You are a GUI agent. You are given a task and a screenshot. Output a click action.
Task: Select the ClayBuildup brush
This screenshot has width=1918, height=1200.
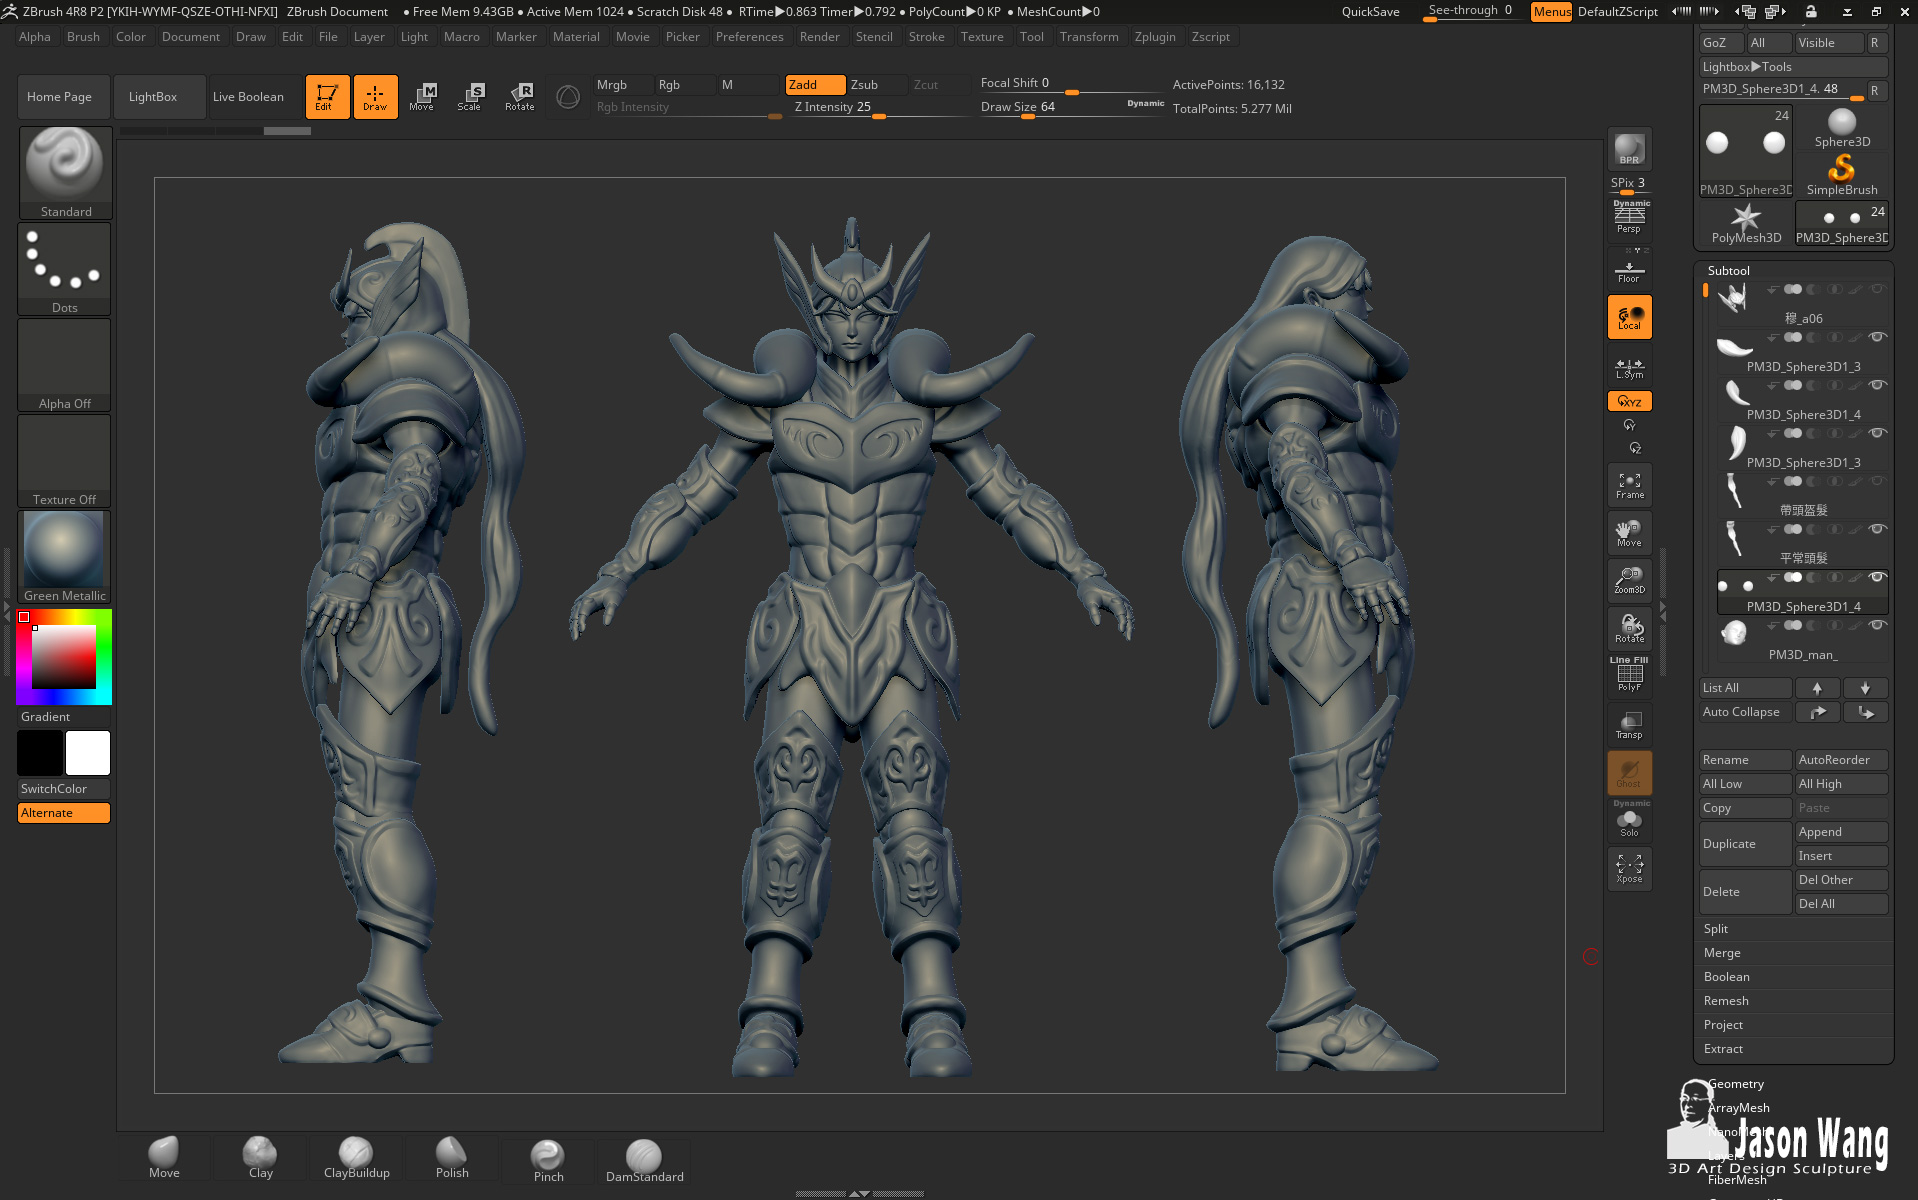[x=355, y=1157]
